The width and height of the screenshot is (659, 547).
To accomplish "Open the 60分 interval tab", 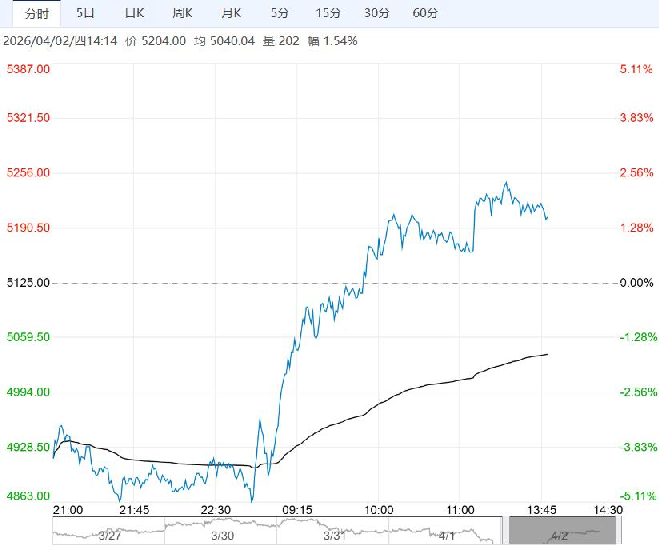I will [x=425, y=13].
